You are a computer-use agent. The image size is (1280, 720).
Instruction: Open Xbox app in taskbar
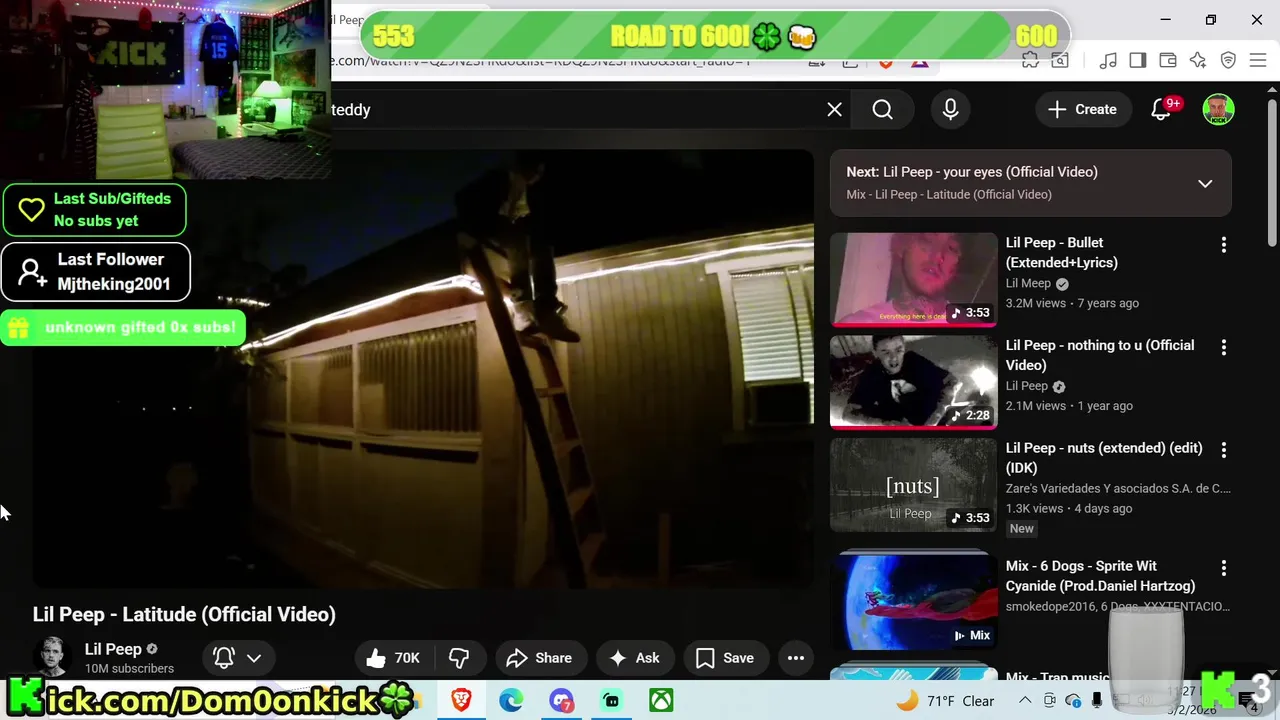tap(661, 700)
